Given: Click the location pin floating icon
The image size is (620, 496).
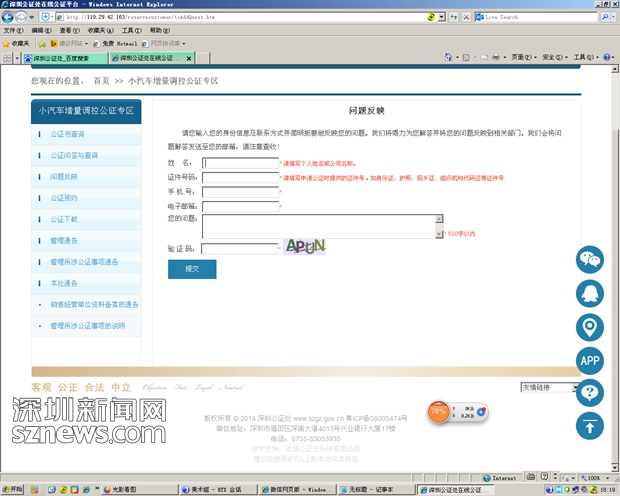Looking at the screenshot, I should (x=590, y=327).
